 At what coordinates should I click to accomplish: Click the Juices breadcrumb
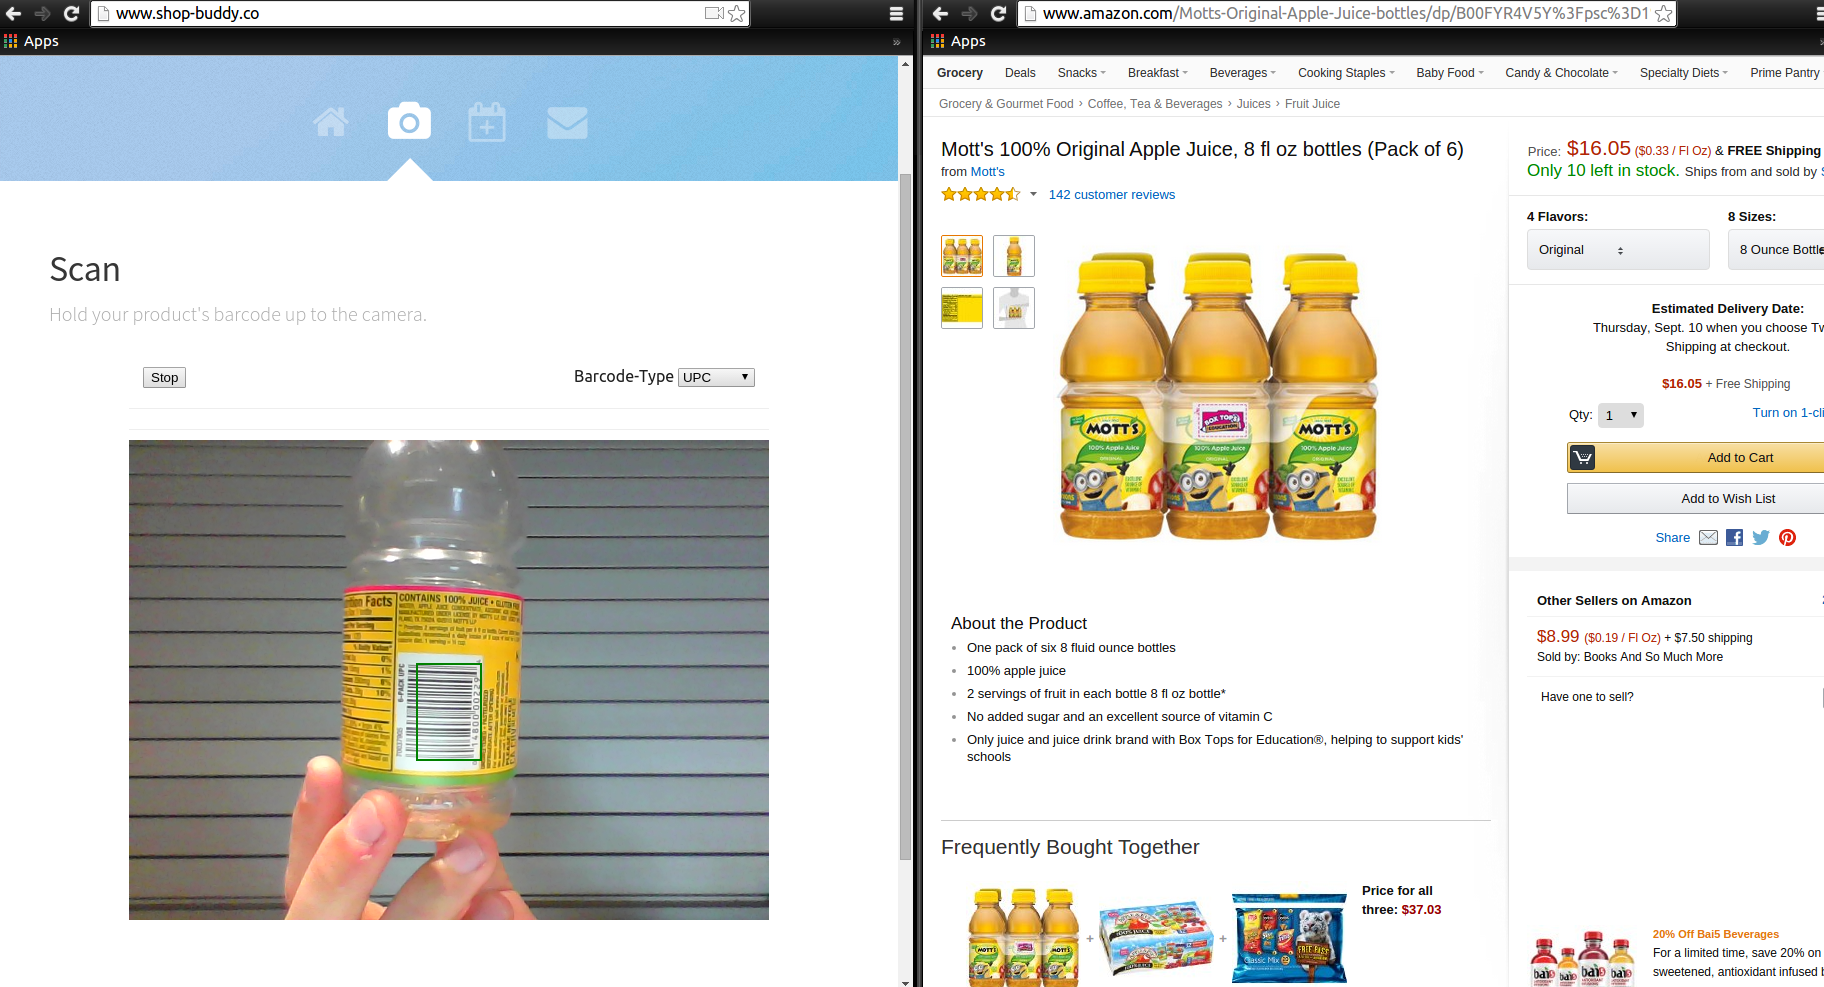pyautogui.click(x=1253, y=104)
